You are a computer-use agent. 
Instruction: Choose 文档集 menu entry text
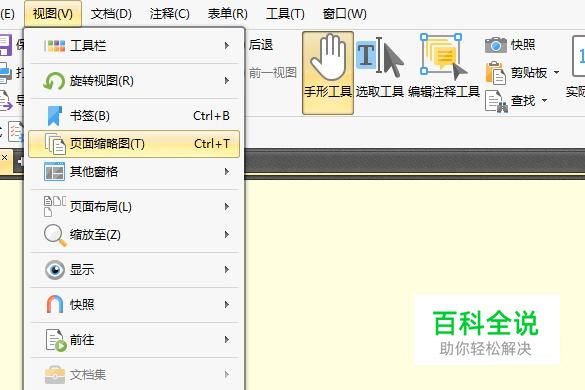pos(88,374)
